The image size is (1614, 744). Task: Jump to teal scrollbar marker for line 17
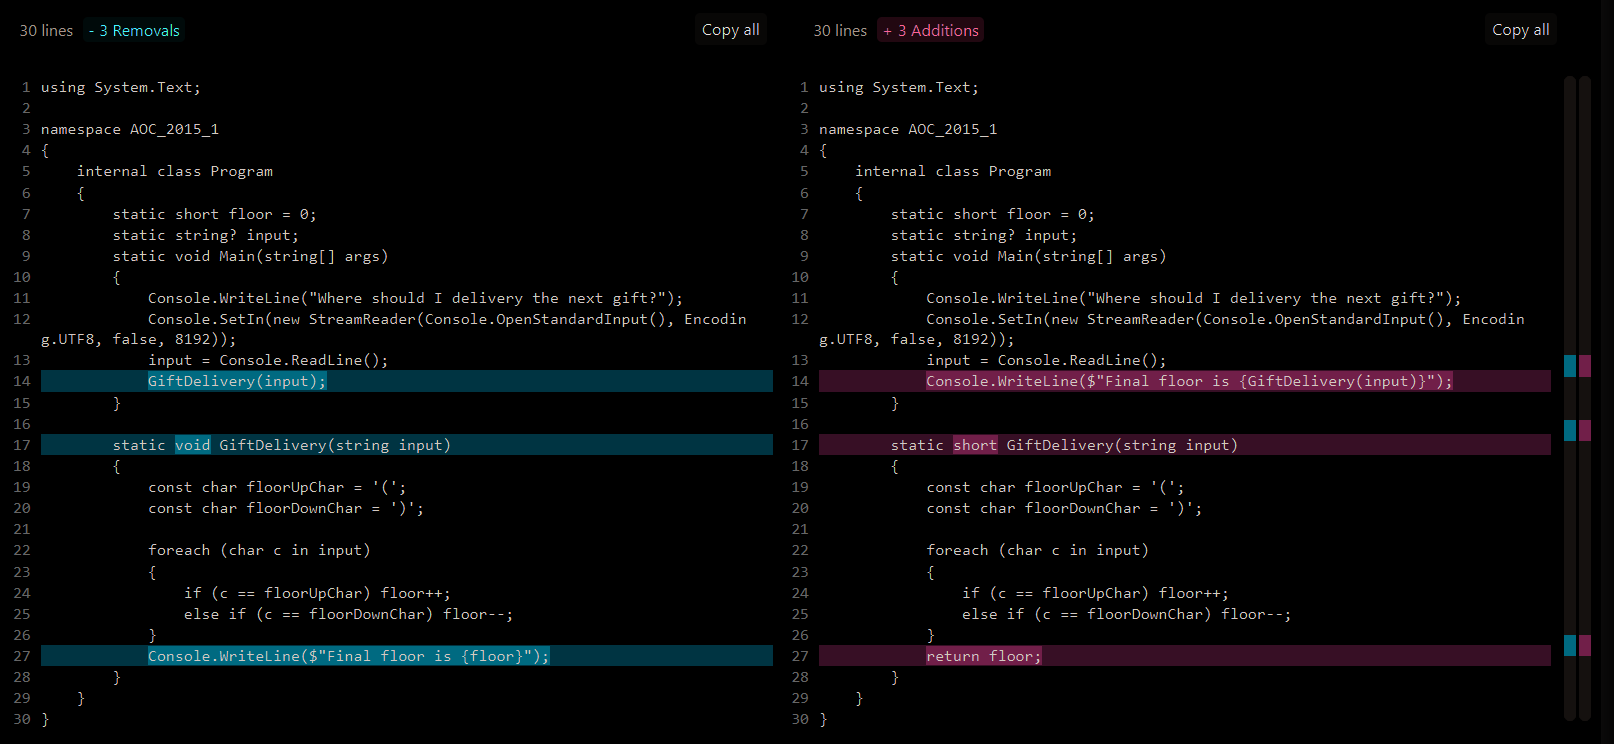[x=1570, y=430]
